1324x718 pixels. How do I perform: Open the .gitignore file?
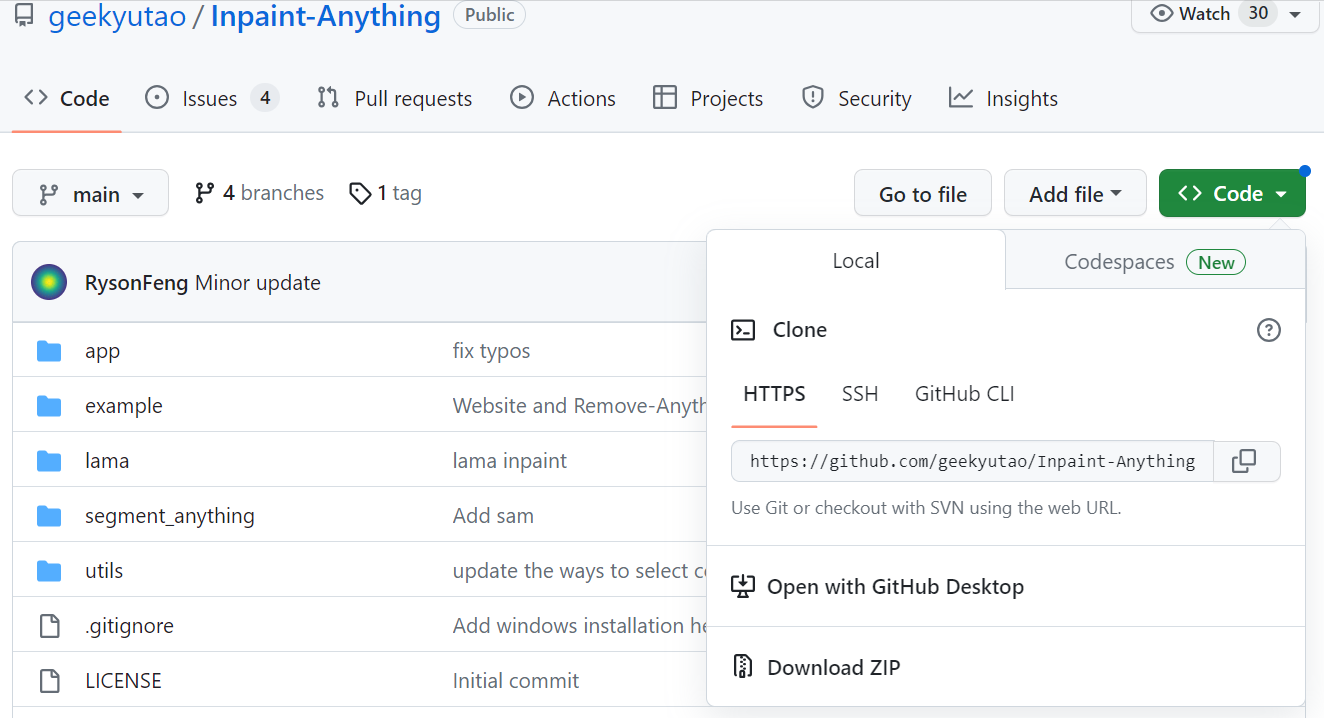click(129, 626)
